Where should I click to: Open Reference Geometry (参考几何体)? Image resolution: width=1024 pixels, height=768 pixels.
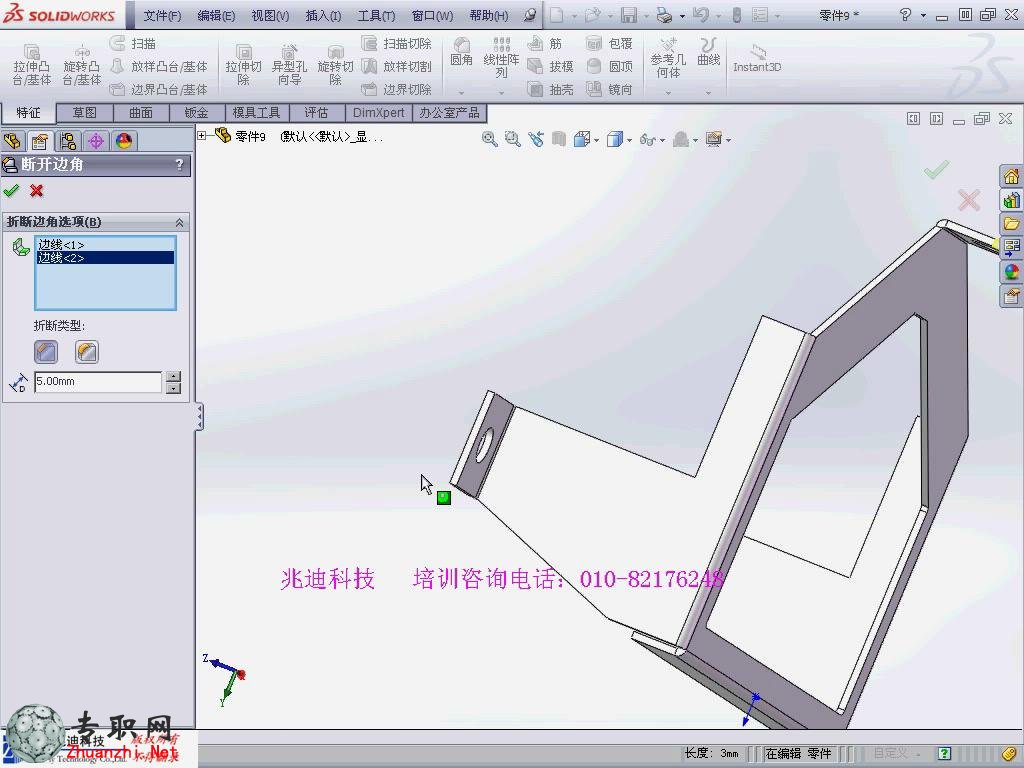[x=668, y=57]
